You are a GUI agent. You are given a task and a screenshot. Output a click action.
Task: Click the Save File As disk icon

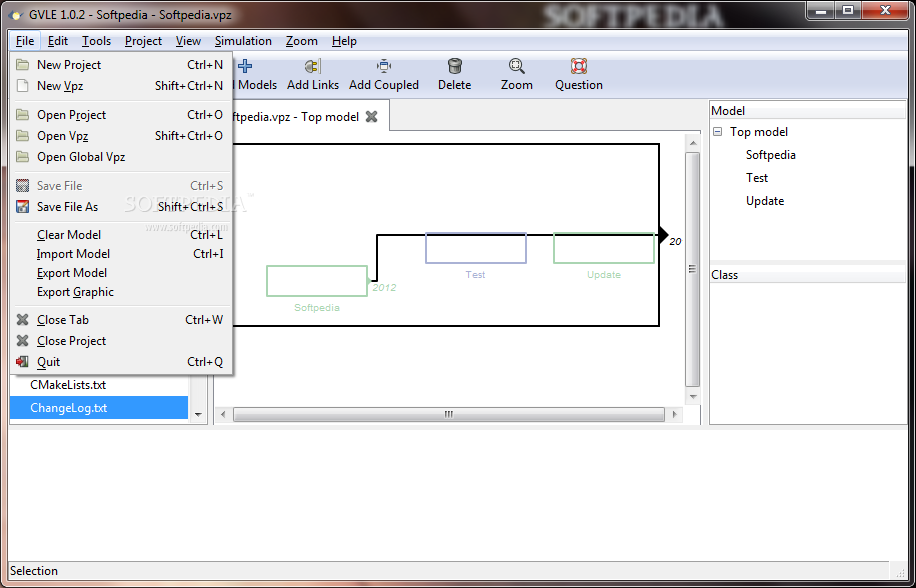click(22, 207)
